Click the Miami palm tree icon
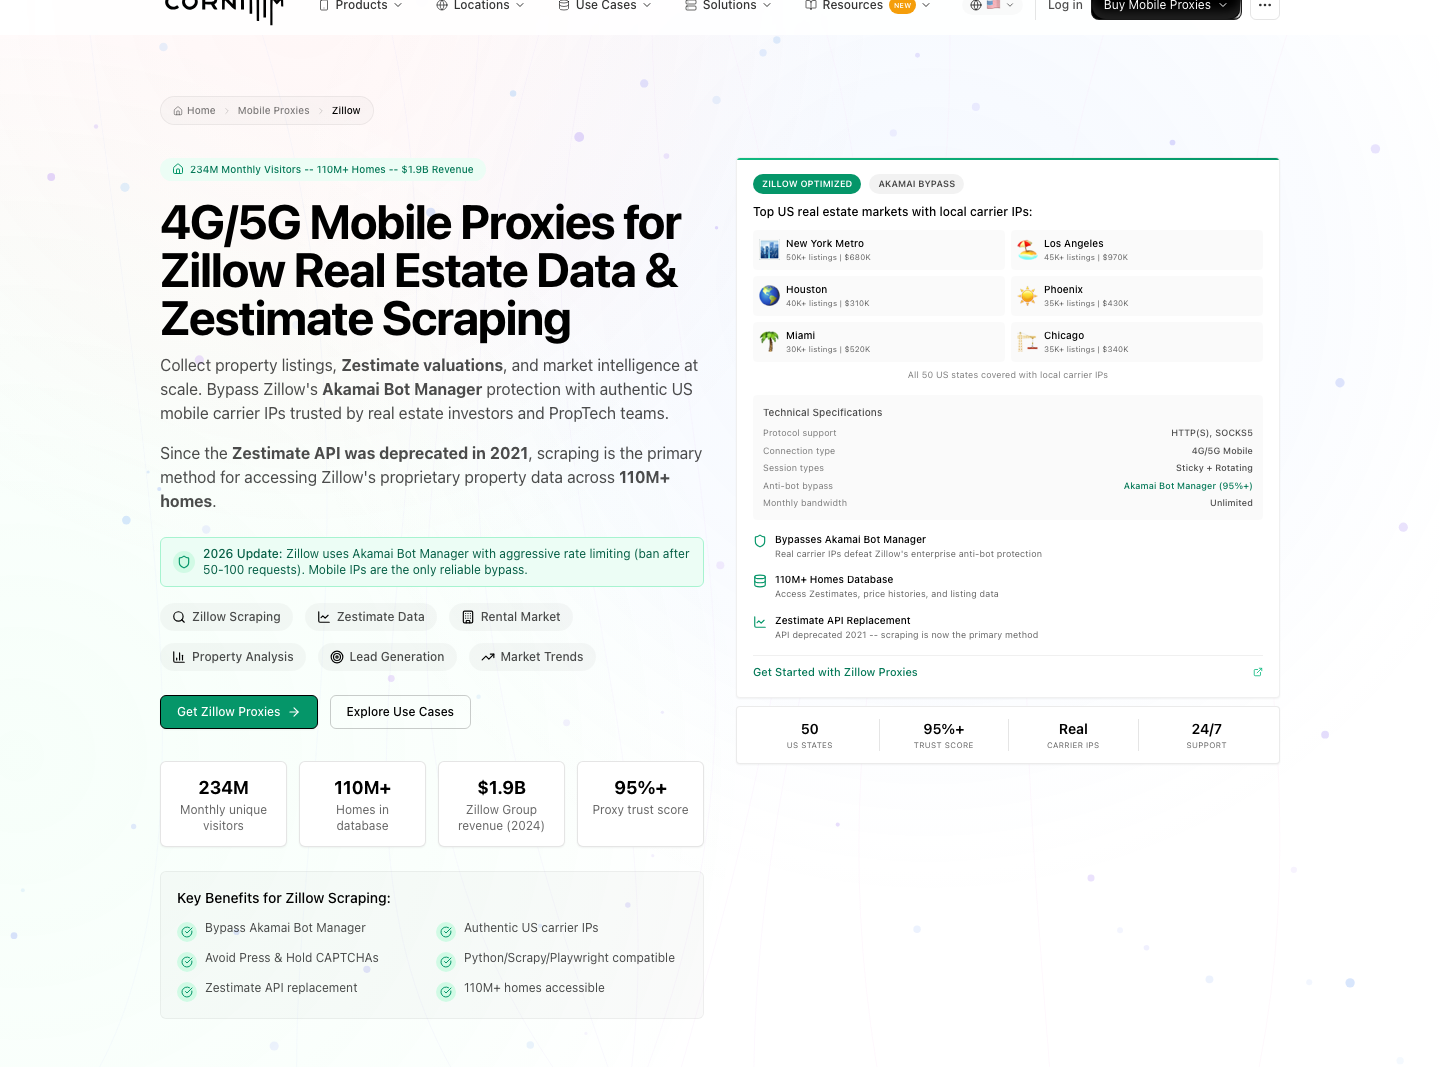Screen dimensions: 1440x1067 769,342
